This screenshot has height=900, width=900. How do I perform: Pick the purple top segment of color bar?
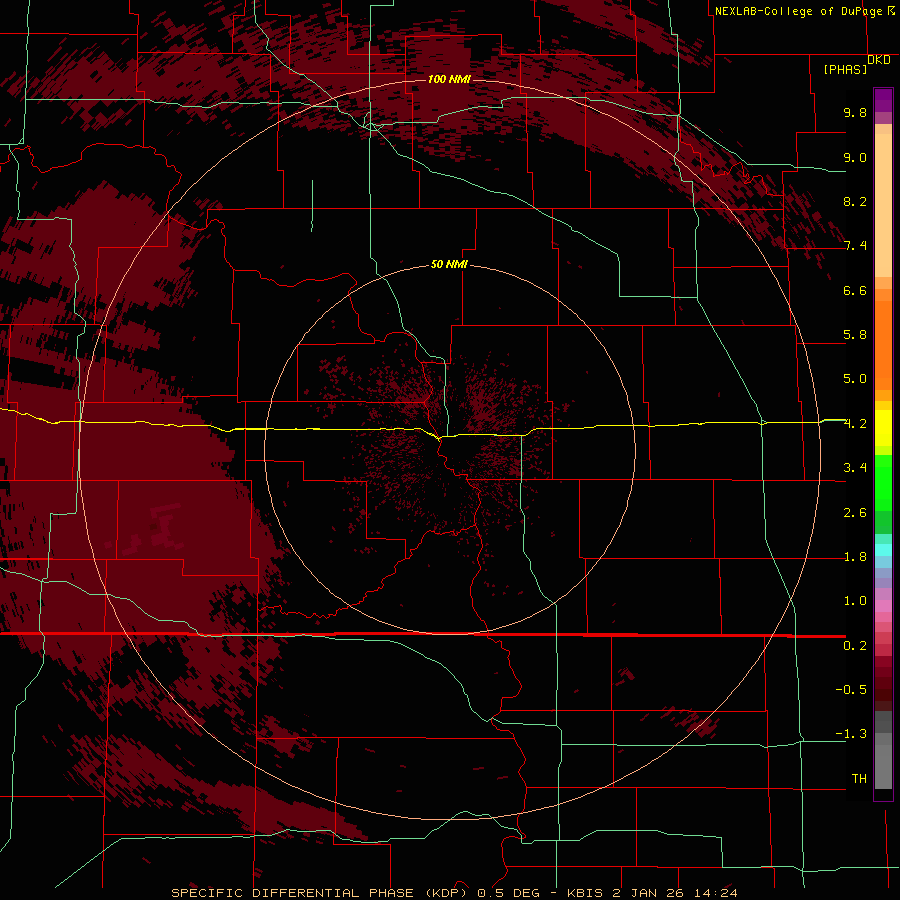click(883, 100)
